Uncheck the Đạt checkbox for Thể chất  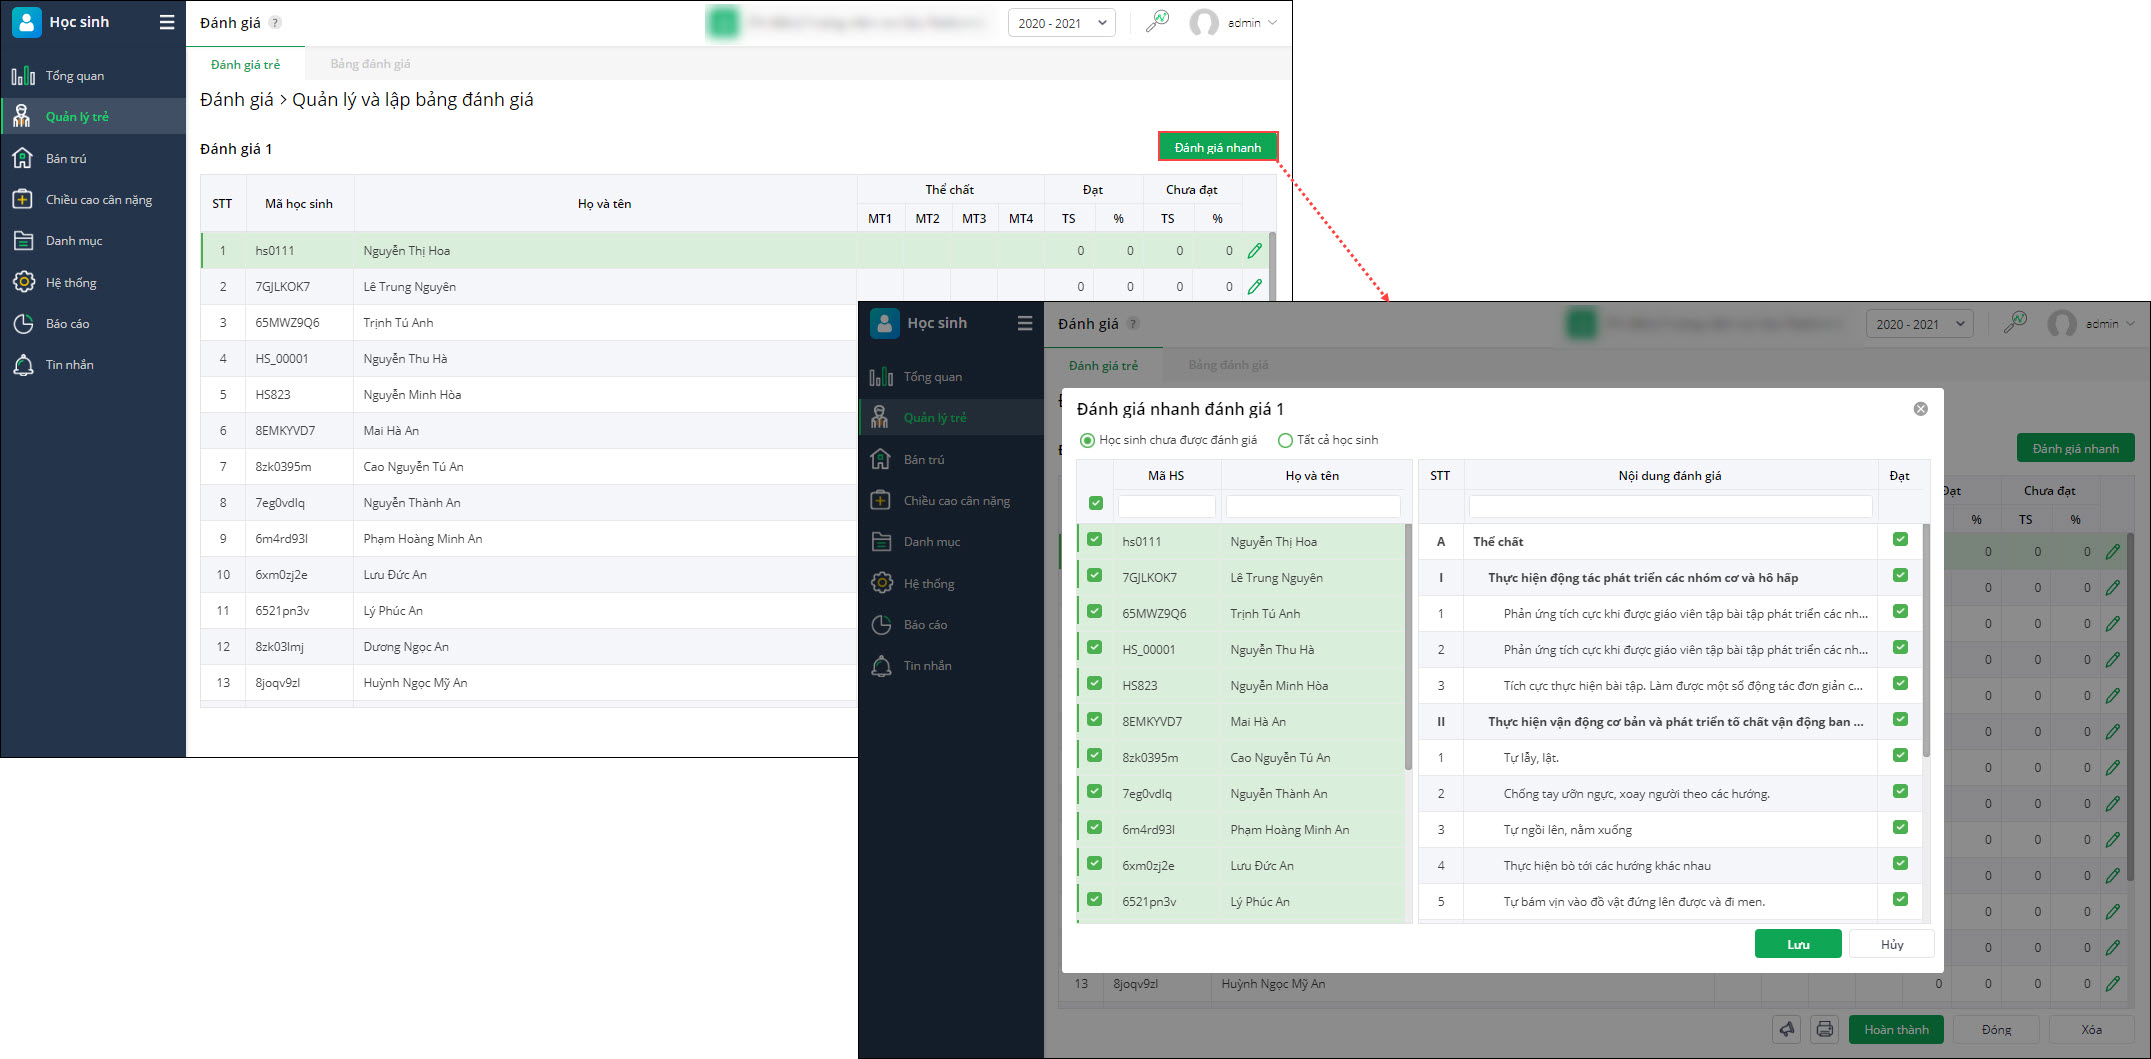(1900, 540)
